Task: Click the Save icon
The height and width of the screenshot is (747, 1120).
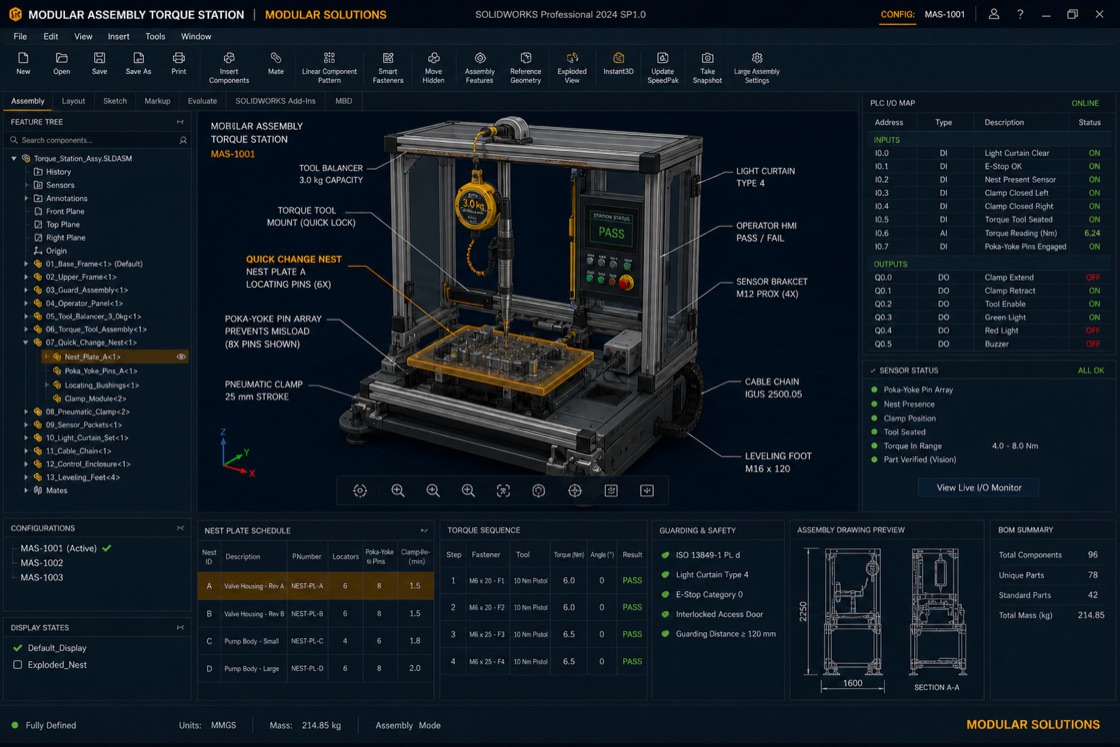Action: [99, 58]
